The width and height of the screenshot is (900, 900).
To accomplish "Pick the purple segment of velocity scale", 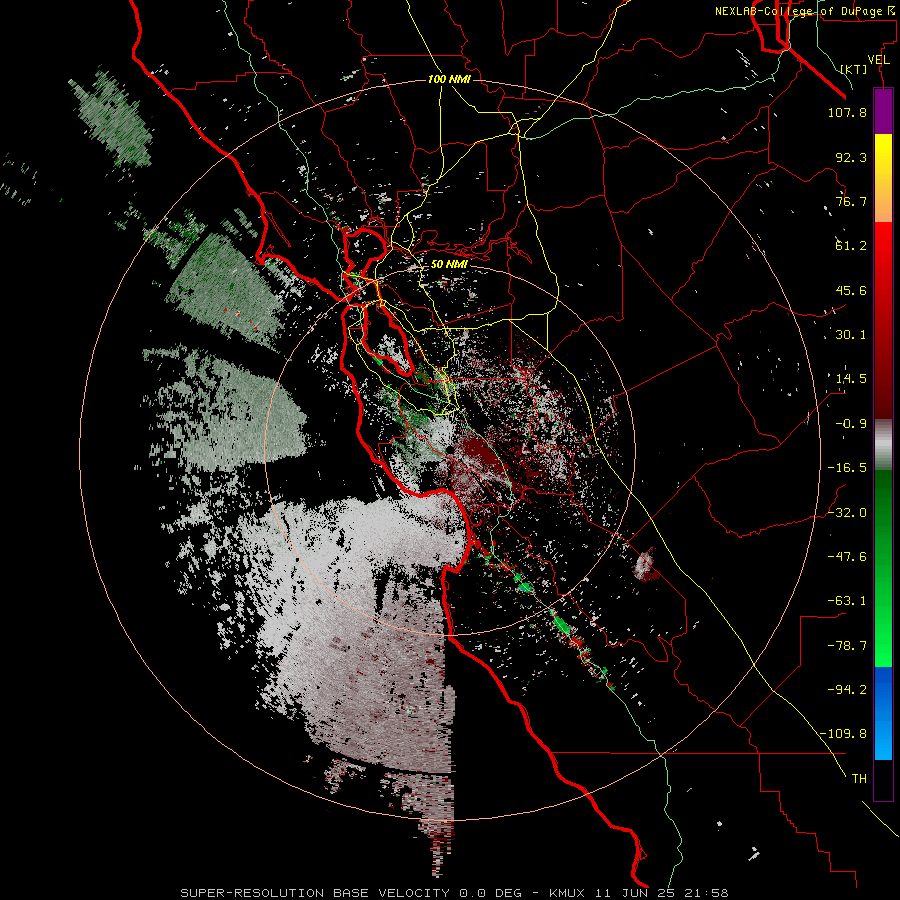I will [883, 111].
